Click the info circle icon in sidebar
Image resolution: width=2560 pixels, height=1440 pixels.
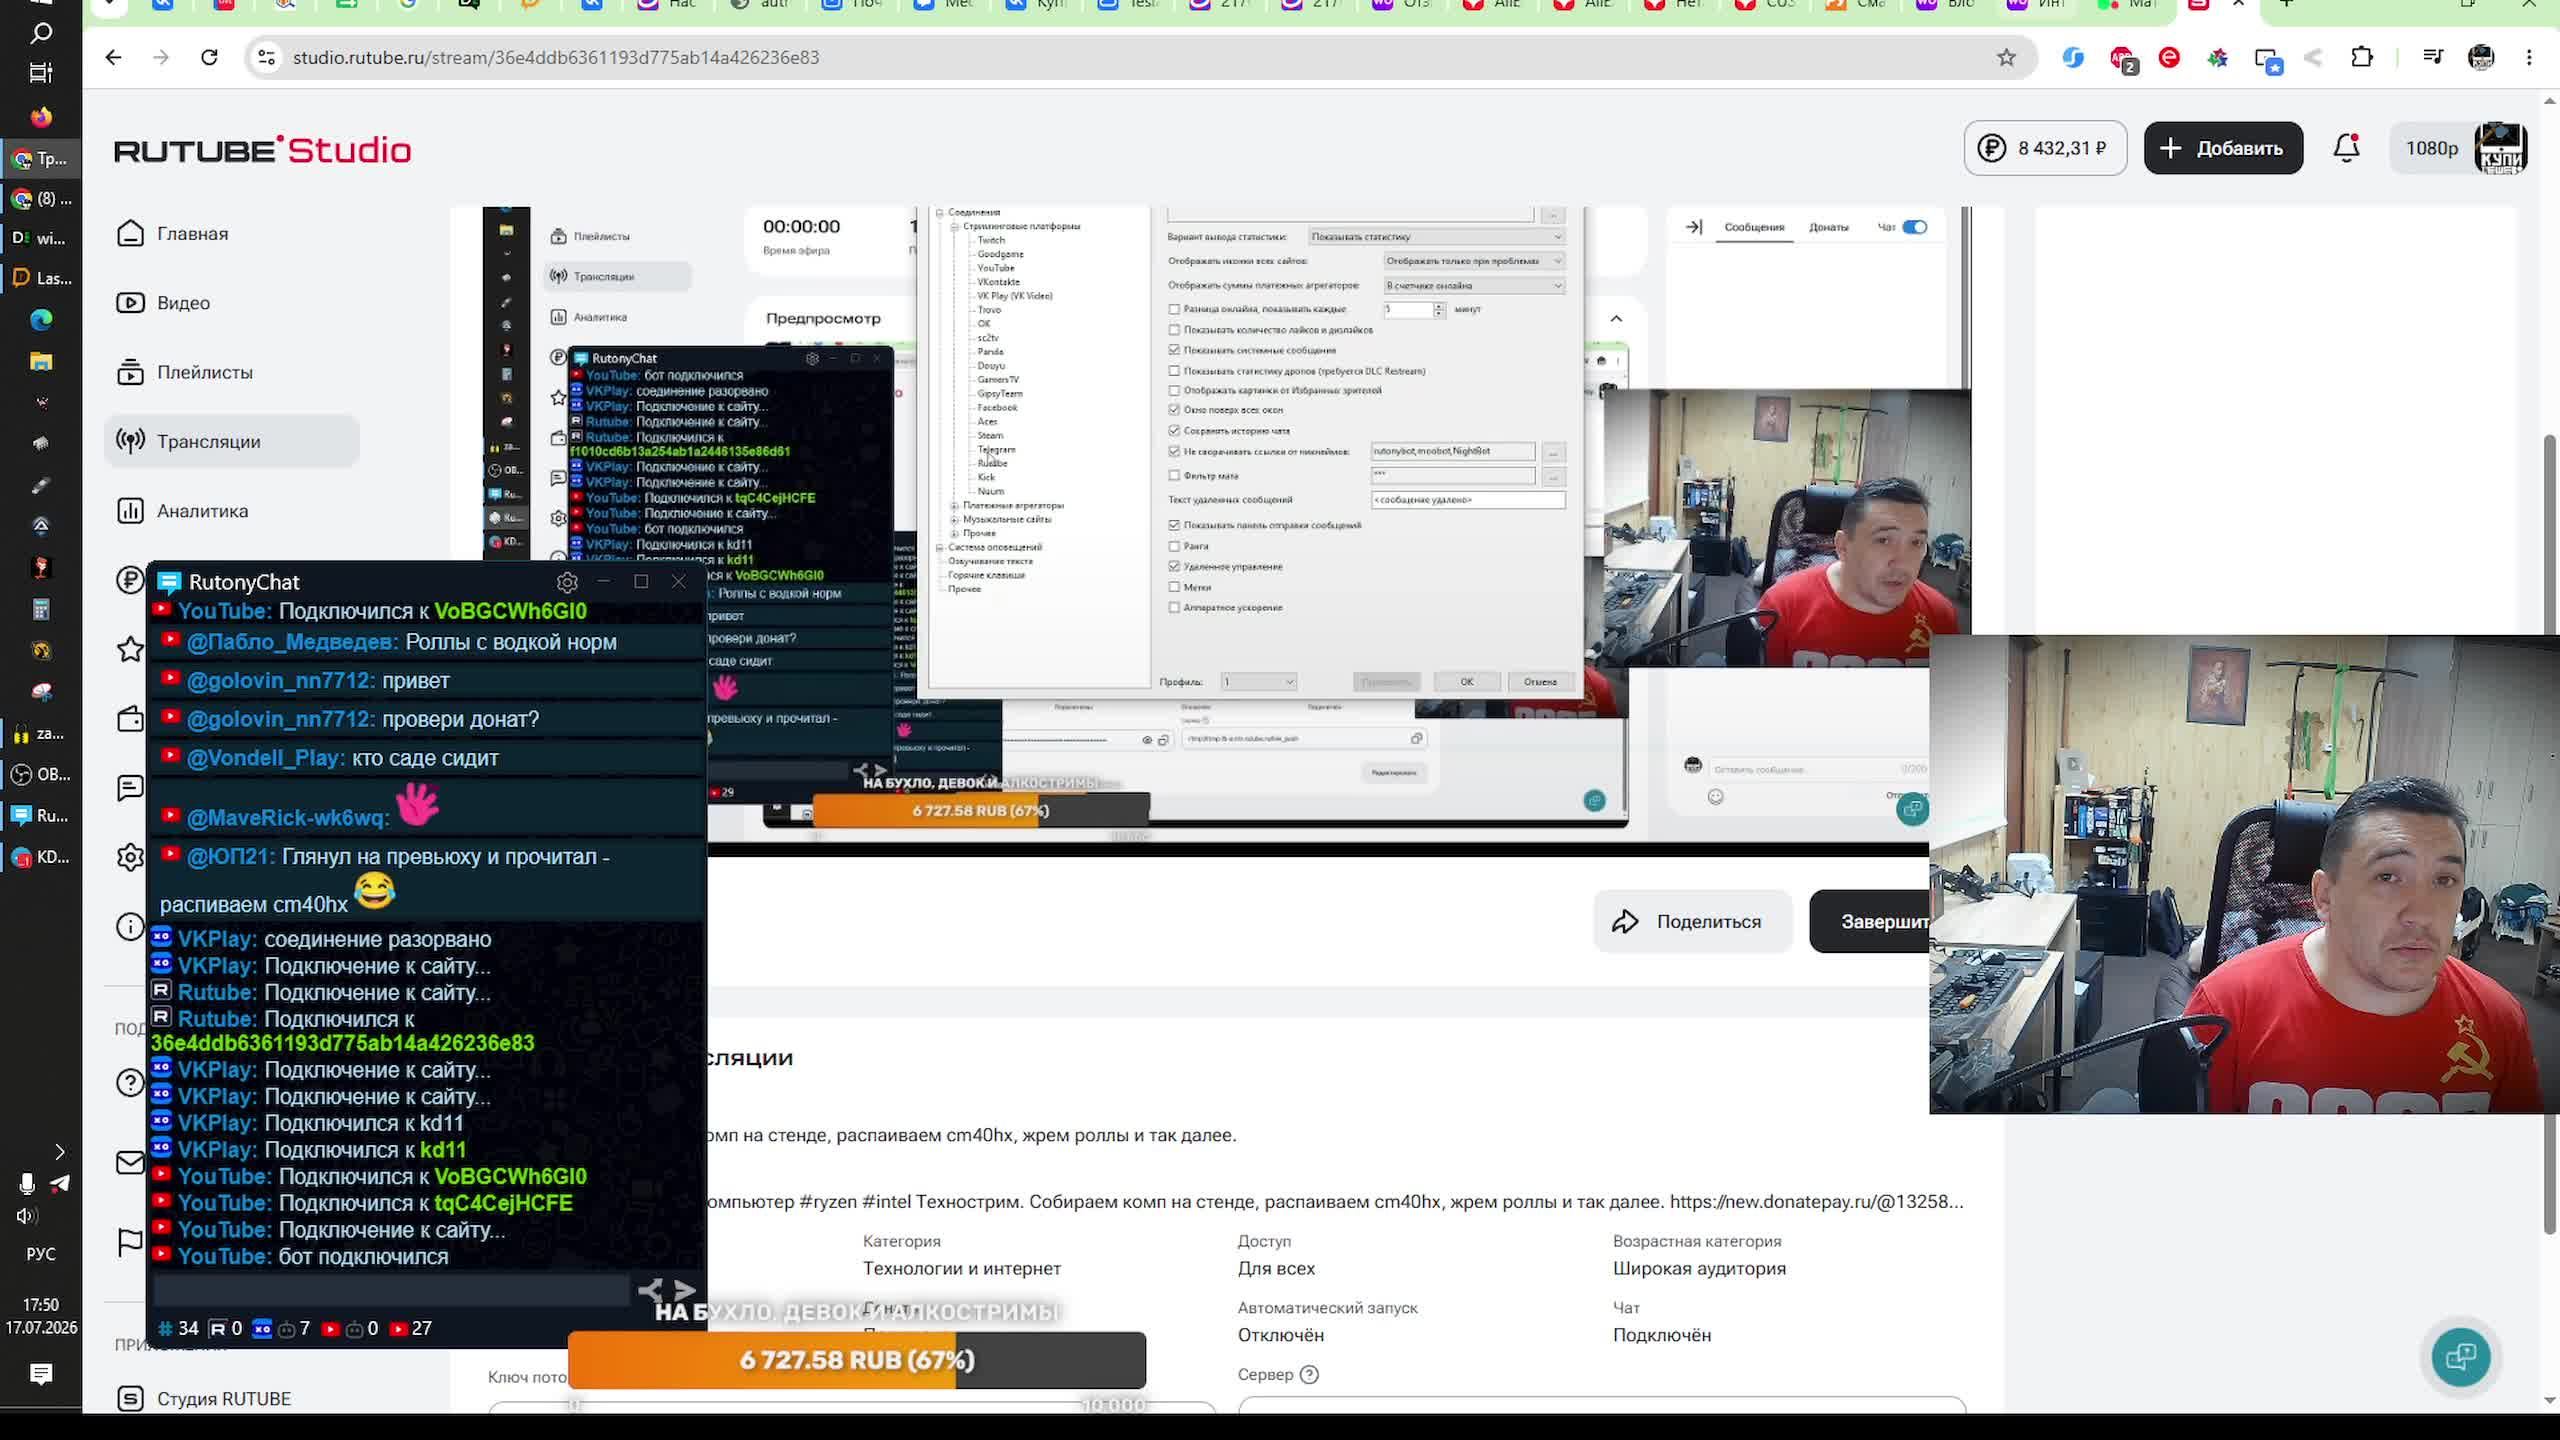pyautogui.click(x=130, y=926)
